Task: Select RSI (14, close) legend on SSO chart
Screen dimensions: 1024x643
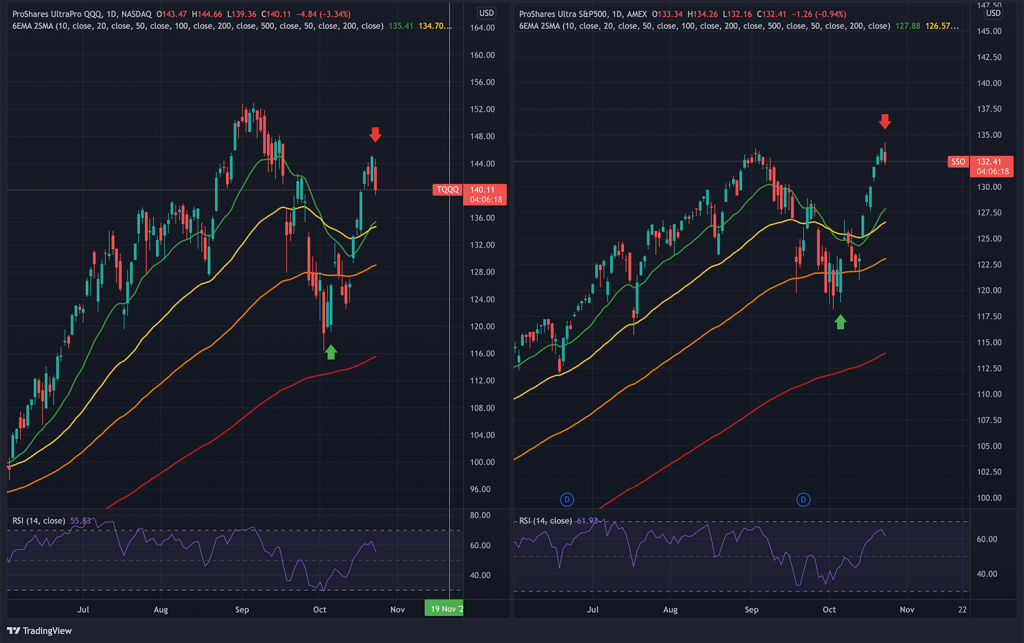Action: coord(545,521)
